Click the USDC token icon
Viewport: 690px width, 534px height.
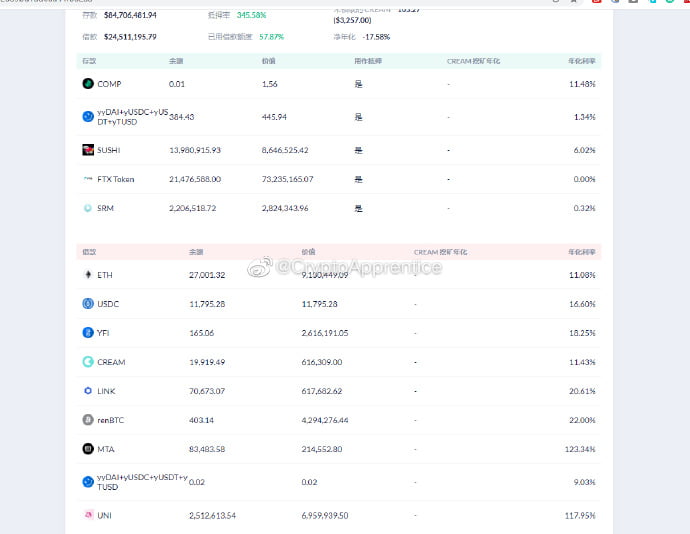[x=88, y=304]
